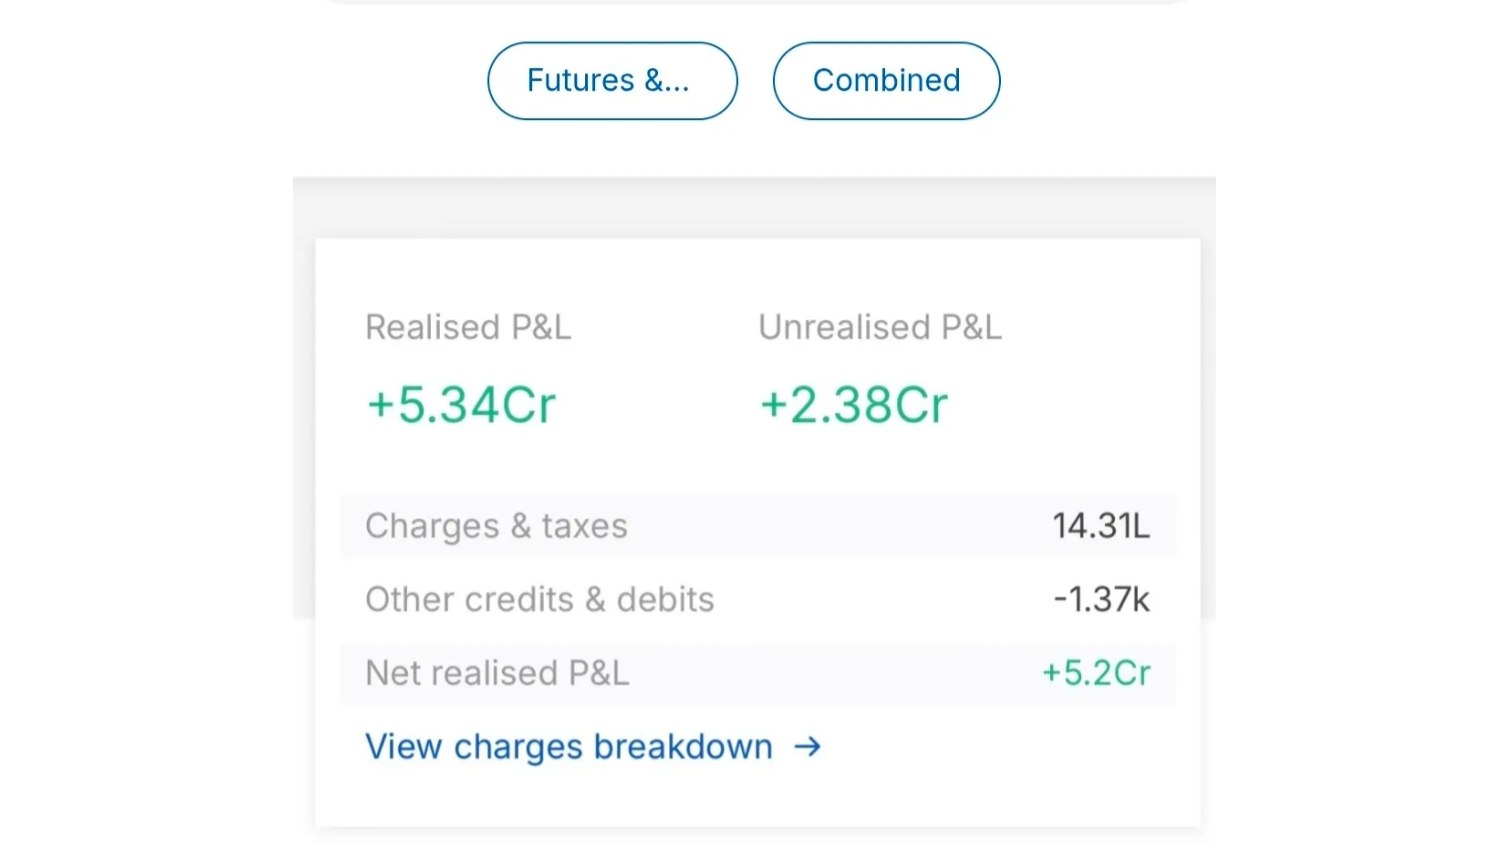This screenshot has height=848, width=1508.
Task: Click the word taxes in charges row
Action: (585, 526)
